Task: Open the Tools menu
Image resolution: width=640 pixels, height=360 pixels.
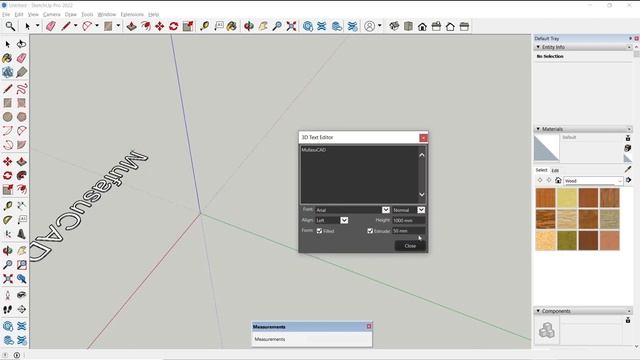Action: click(x=87, y=14)
